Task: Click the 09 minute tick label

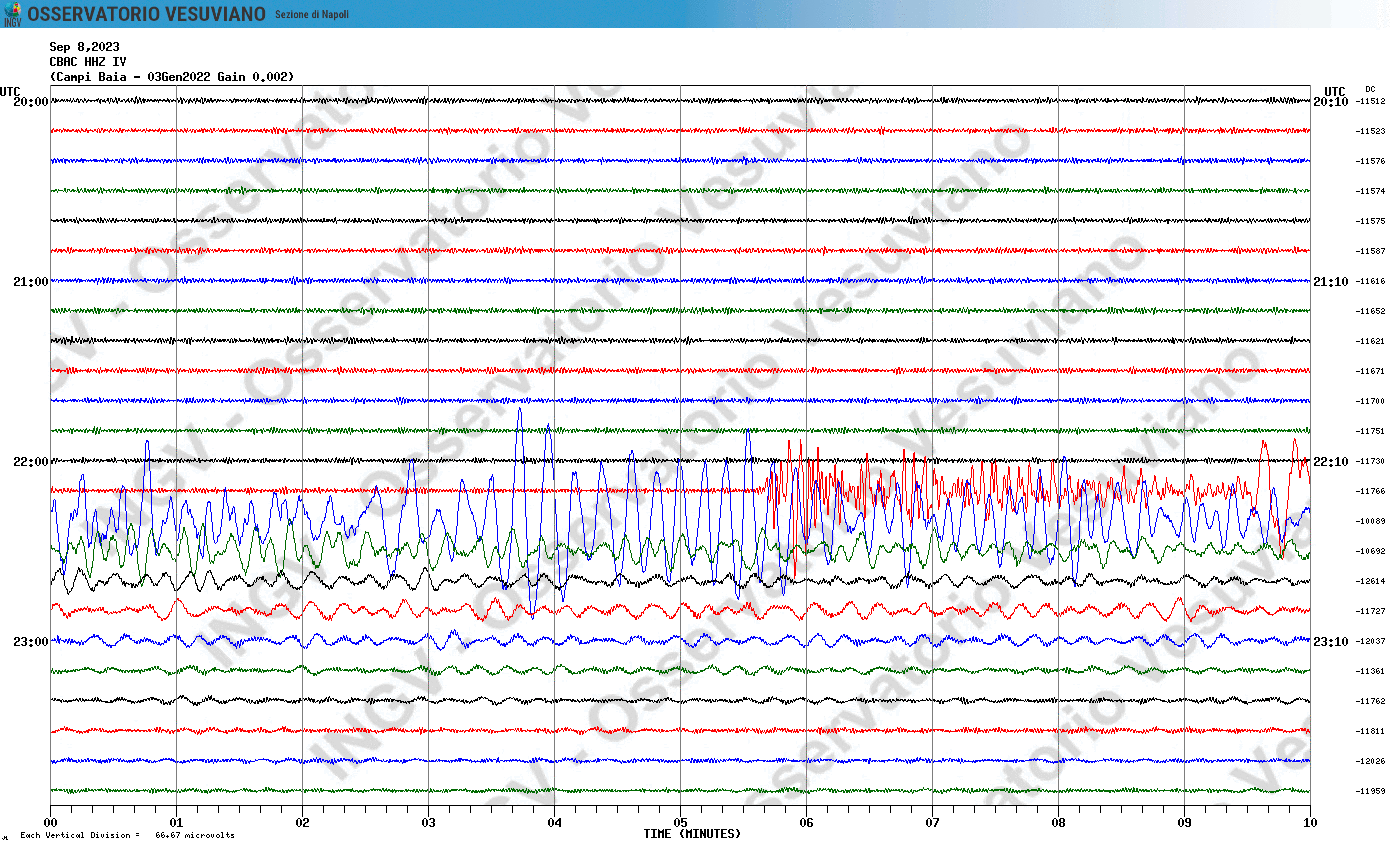Action: click(x=1184, y=823)
